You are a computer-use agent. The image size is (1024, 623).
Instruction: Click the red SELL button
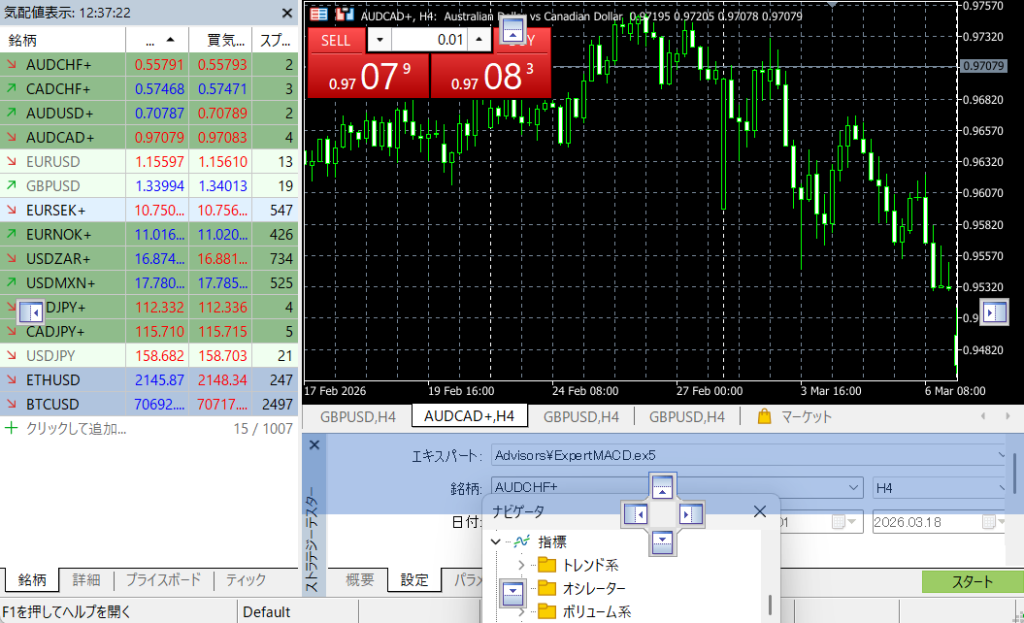pos(335,39)
